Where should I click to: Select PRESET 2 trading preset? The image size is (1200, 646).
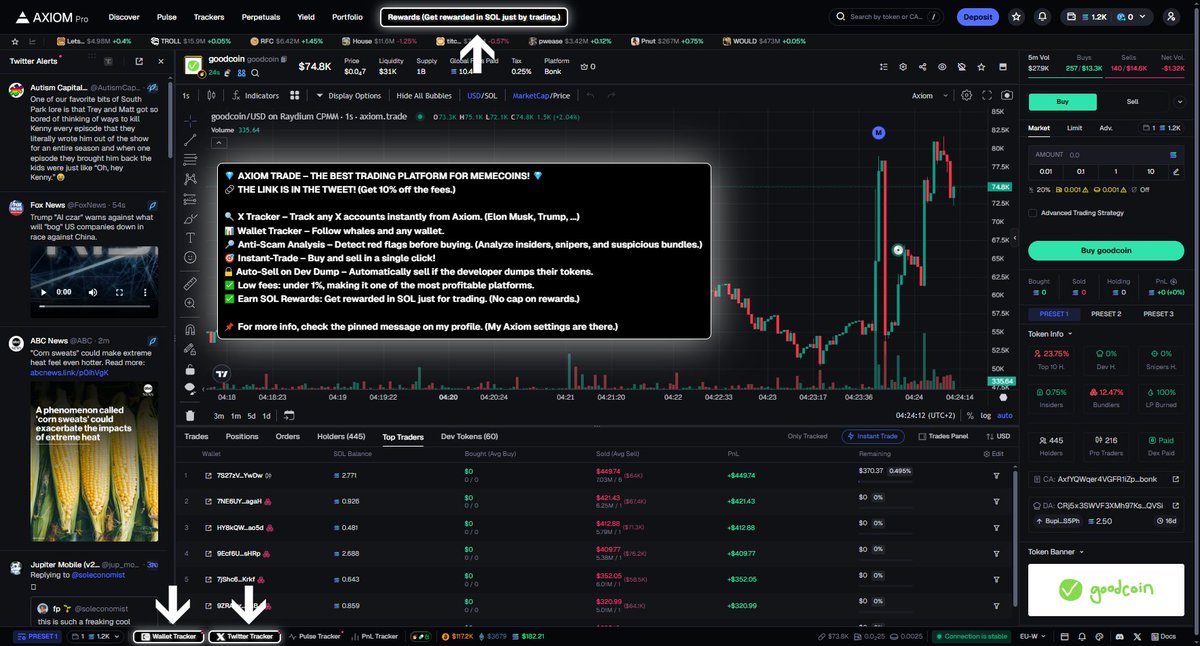point(1105,314)
